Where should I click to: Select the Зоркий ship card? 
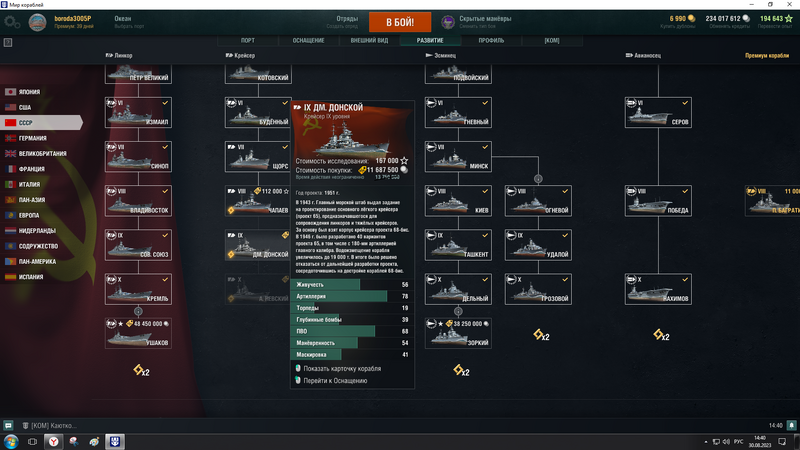pos(458,334)
